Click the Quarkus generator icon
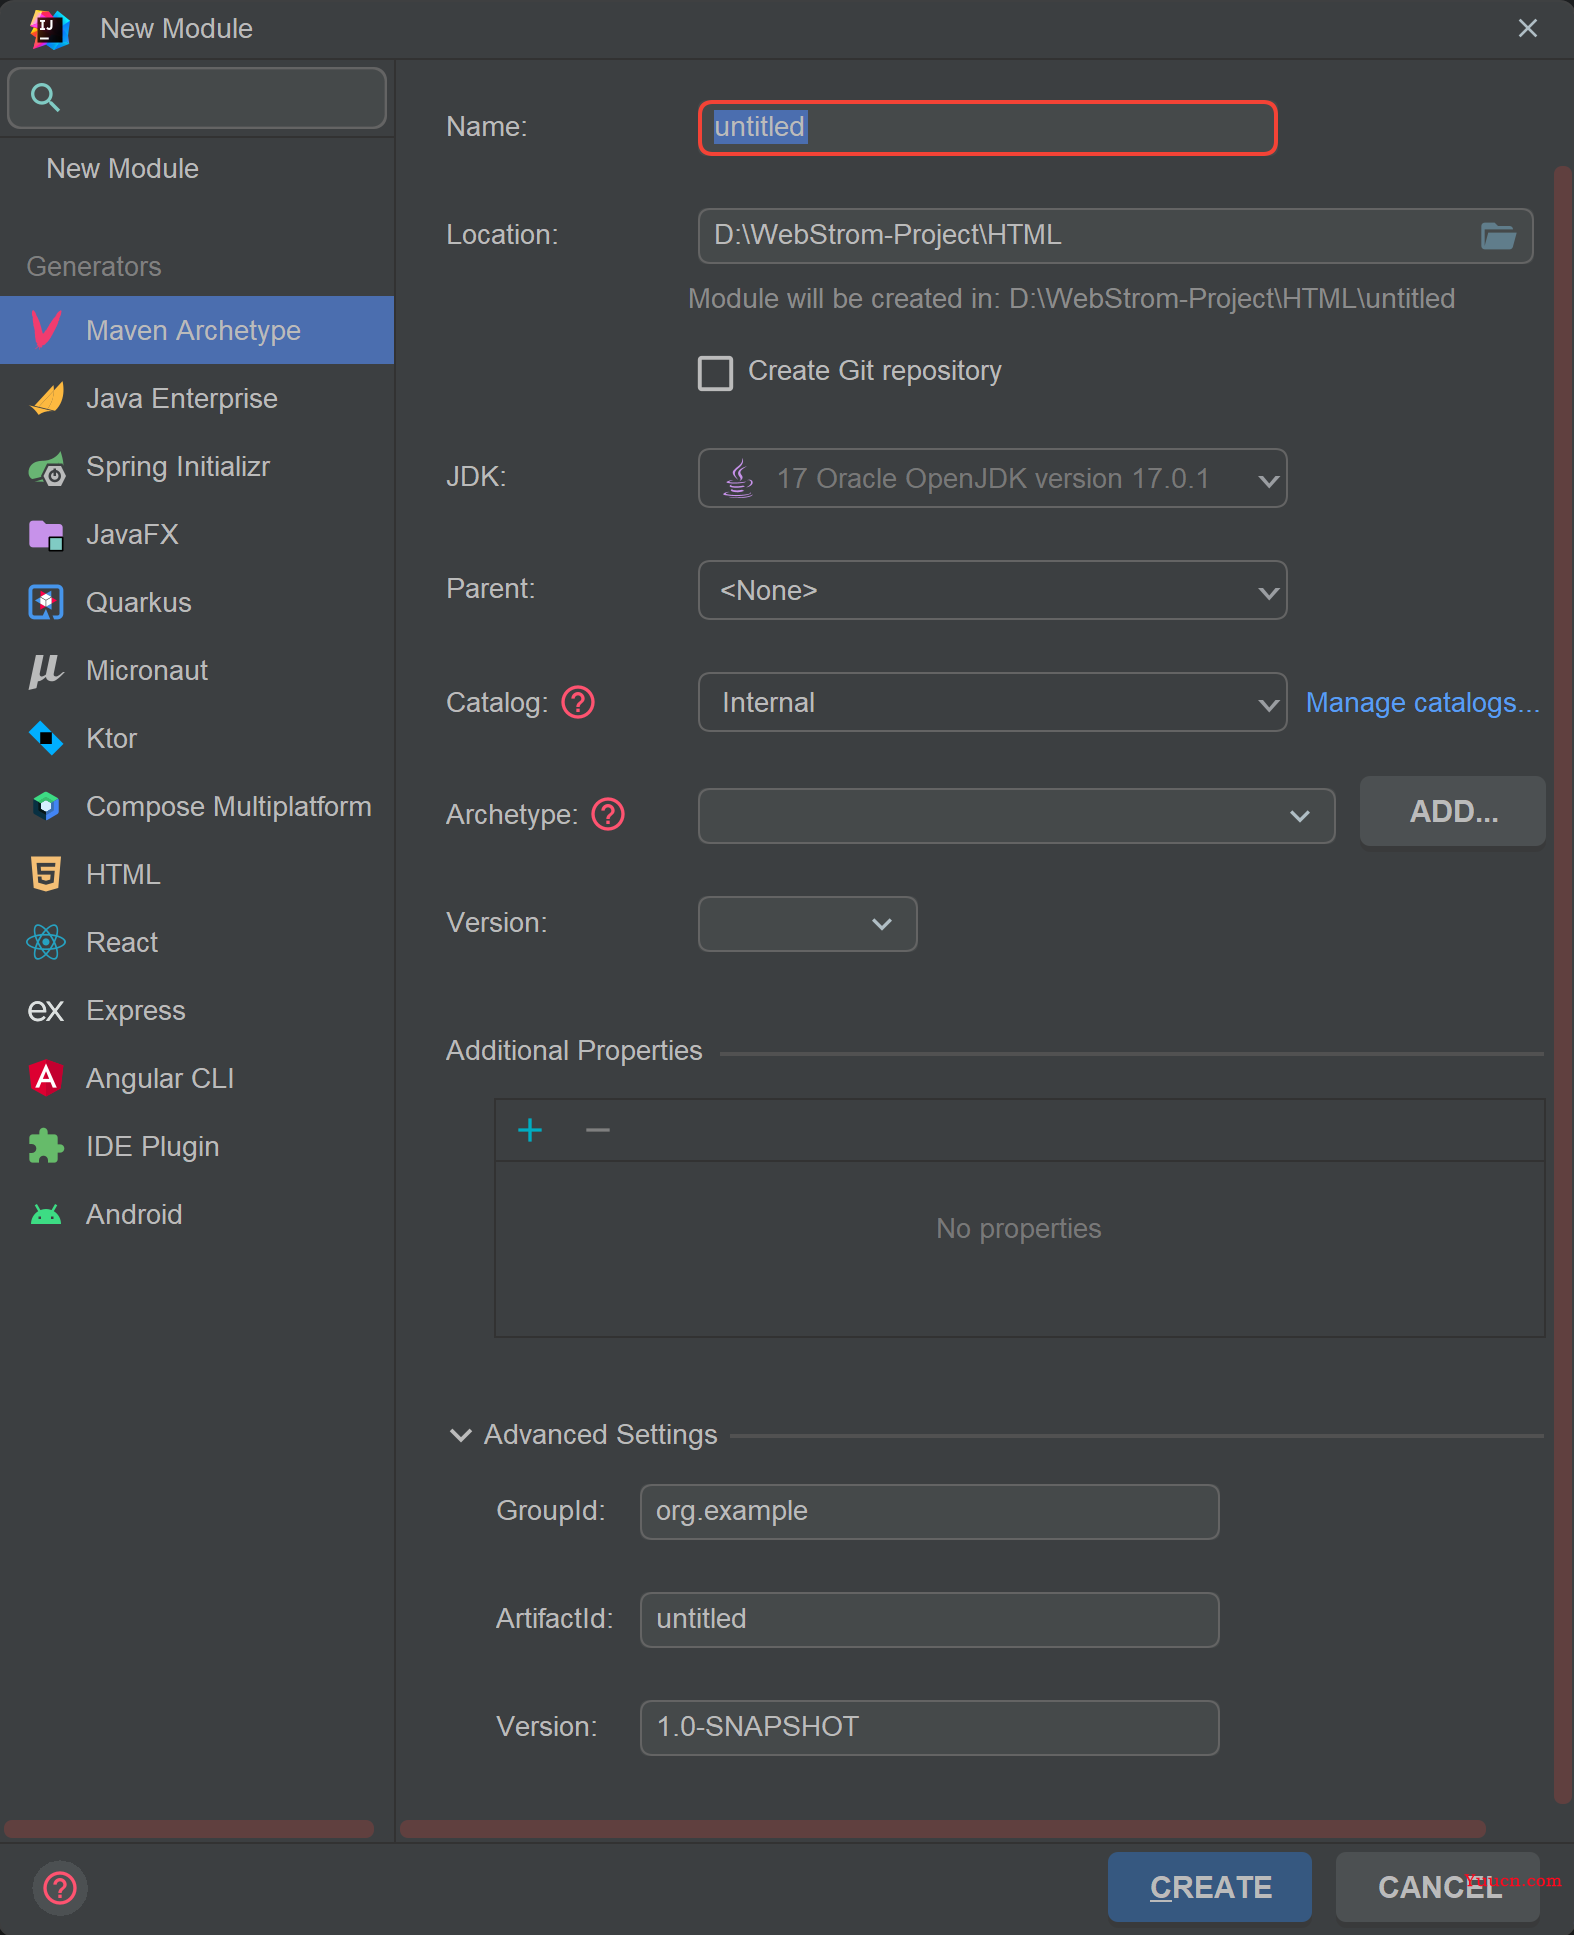The width and height of the screenshot is (1574, 1935). [x=46, y=603]
